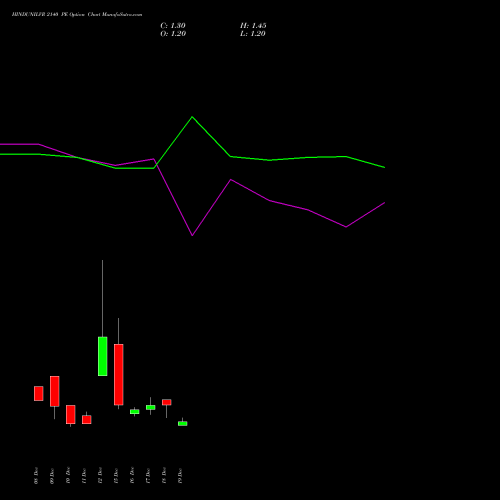Click the 09 Dec date label
Screen dimensions: 500x500
tap(52, 476)
